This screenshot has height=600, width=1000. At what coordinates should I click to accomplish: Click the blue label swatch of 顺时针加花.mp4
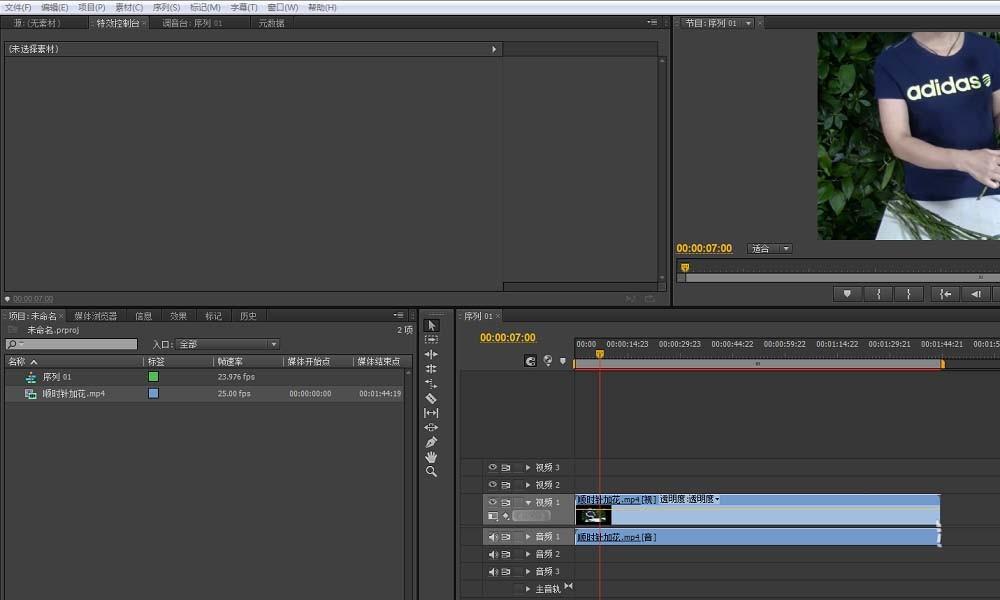(x=153, y=394)
